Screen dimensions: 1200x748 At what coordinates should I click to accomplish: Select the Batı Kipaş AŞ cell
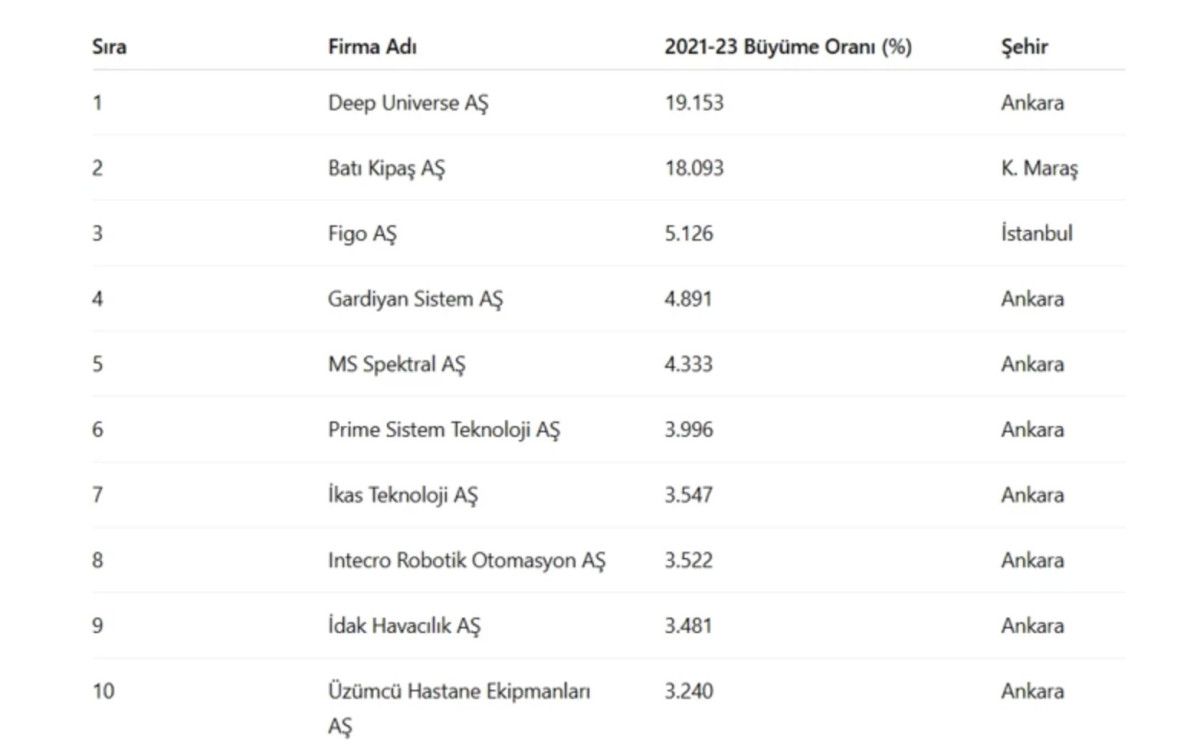click(386, 168)
